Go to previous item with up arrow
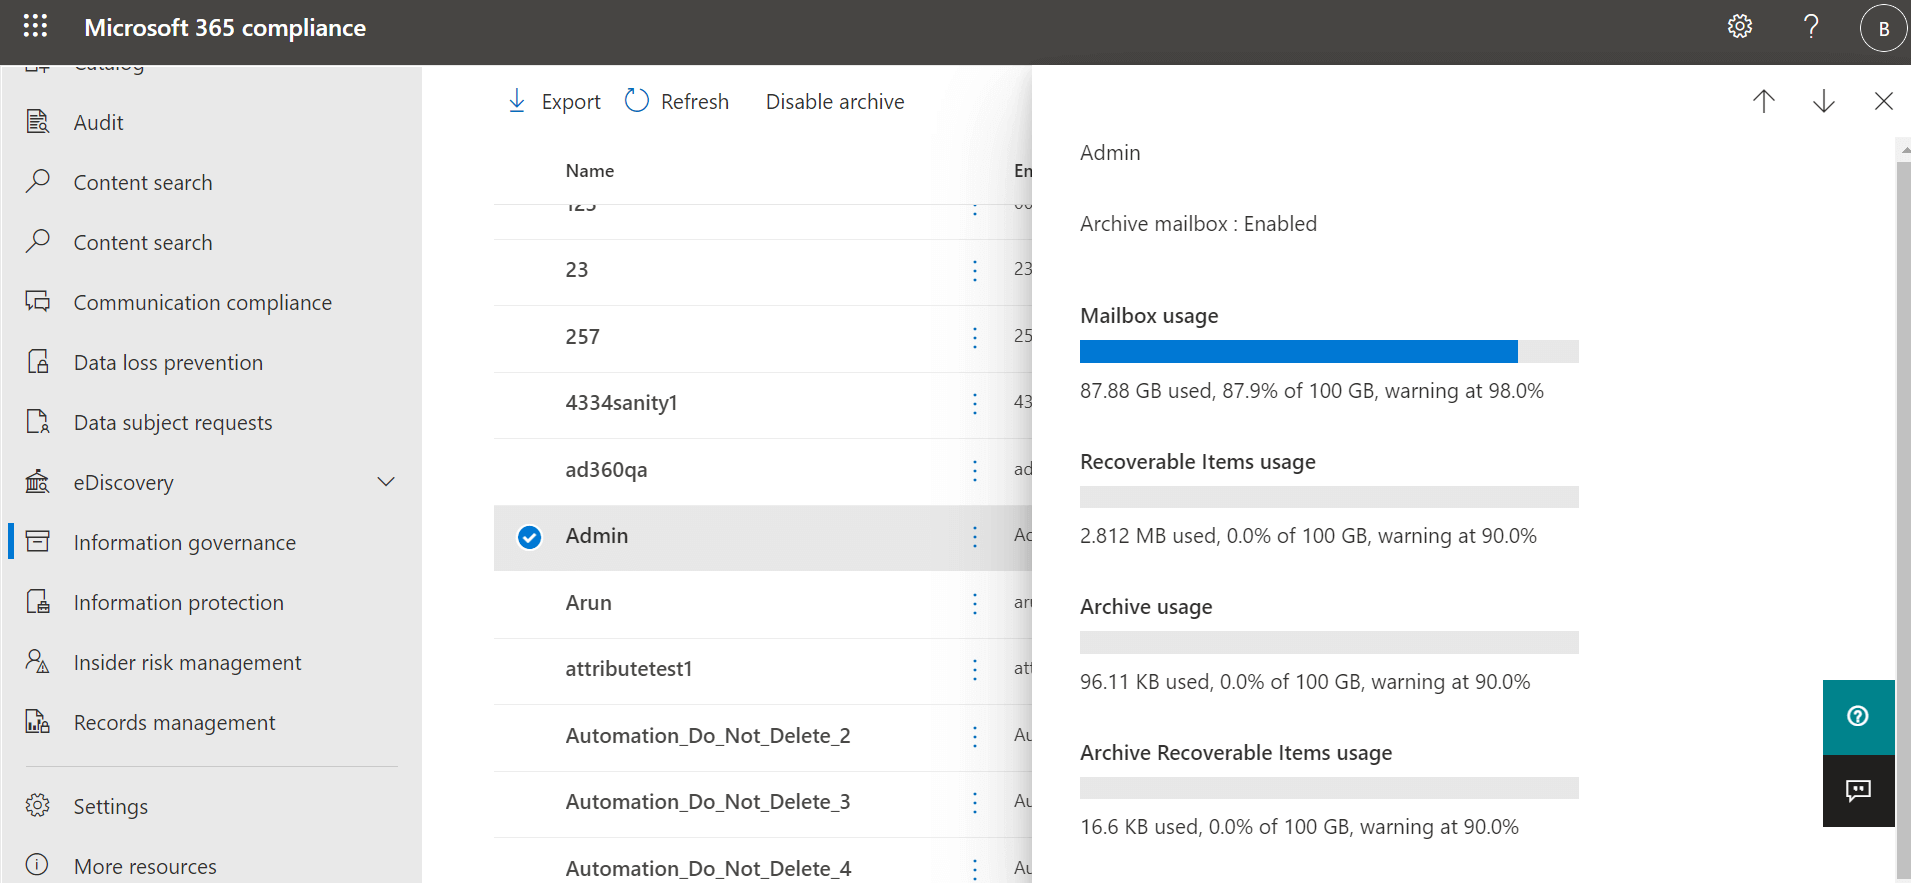 tap(1764, 101)
